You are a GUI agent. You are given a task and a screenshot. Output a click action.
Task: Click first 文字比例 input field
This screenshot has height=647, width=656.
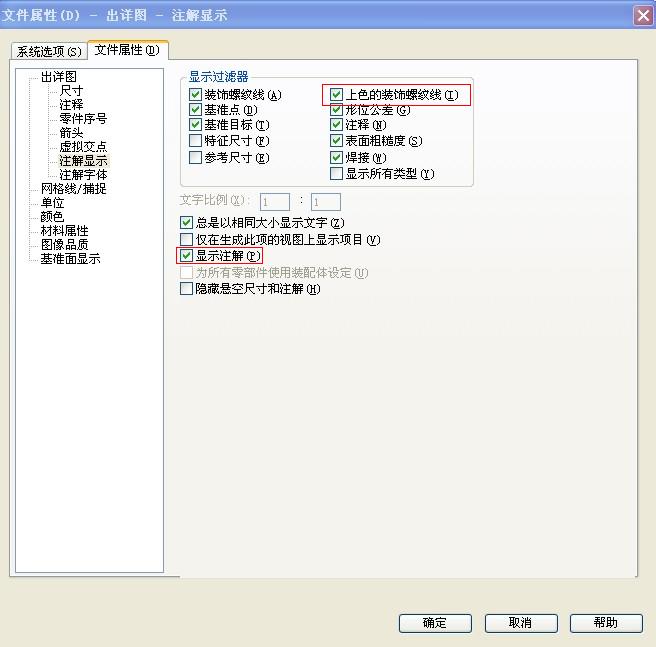click(275, 202)
